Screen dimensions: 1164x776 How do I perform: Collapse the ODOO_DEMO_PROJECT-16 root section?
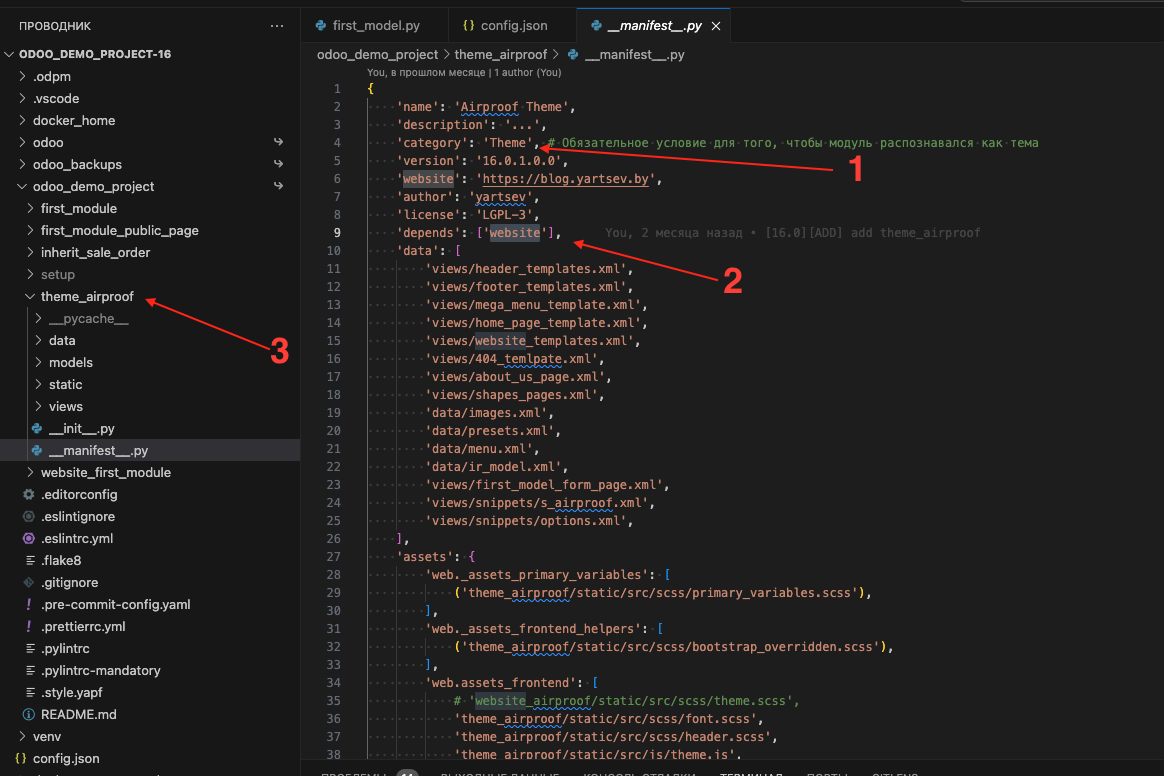coord(9,54)
